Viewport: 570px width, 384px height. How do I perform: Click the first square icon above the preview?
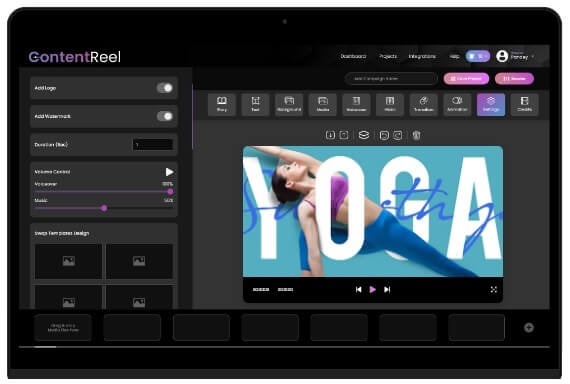click(x=330, y=135)
